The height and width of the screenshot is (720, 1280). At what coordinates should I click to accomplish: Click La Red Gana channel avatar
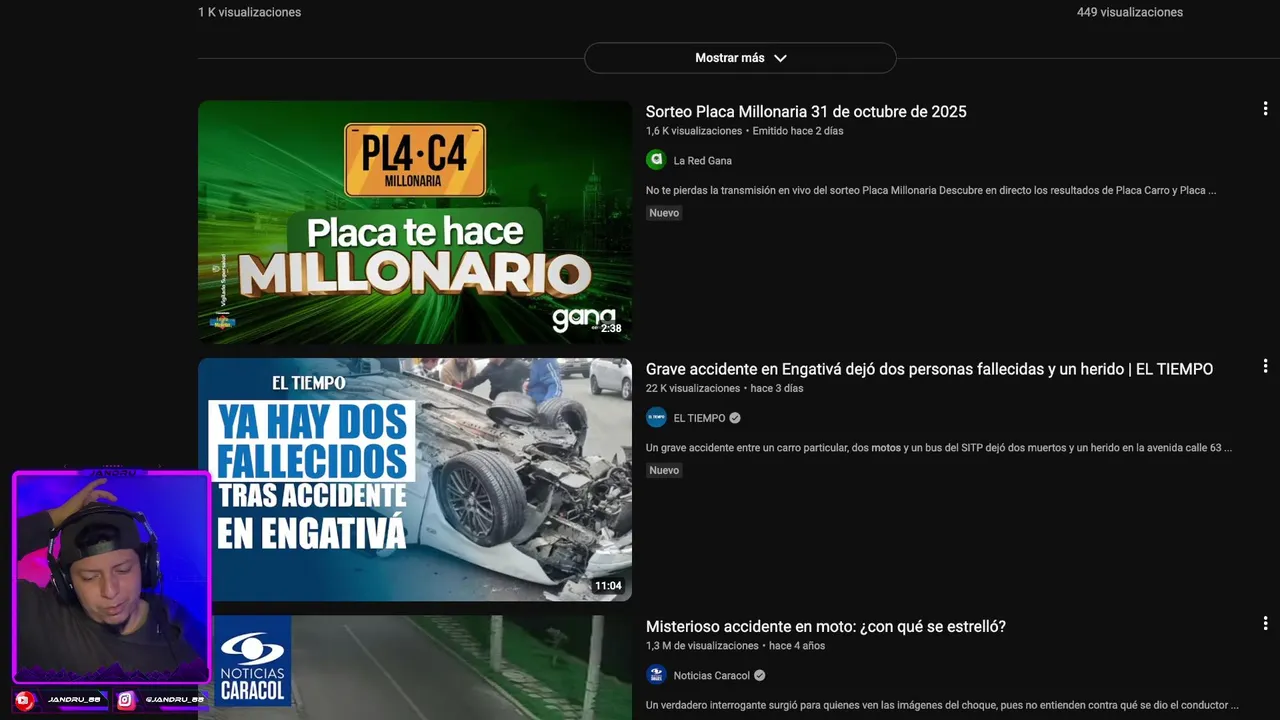coord(656,160)
